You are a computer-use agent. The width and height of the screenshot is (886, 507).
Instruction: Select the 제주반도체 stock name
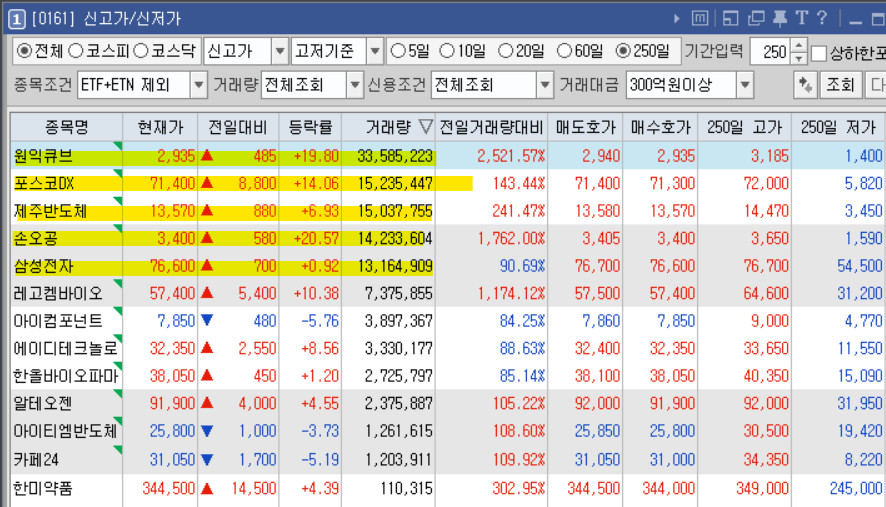[x=50, y=211]
